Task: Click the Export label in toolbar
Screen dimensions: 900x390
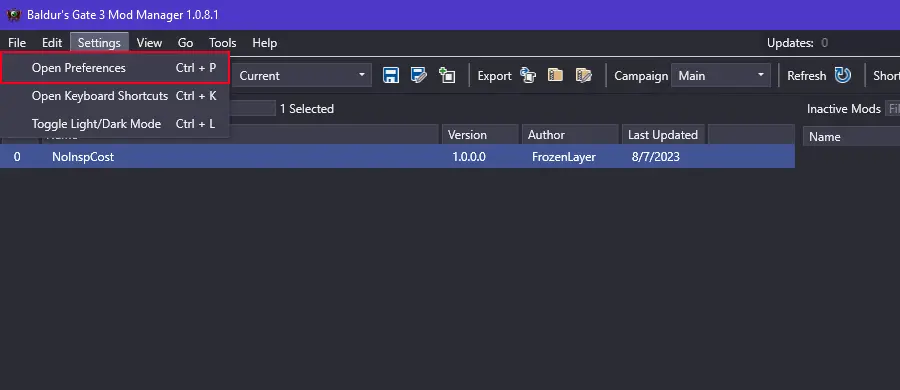Action: click(x=494, y=76)
